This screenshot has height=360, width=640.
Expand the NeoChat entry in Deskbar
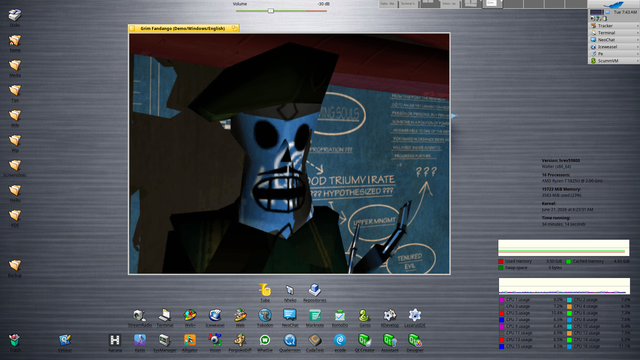coord(614,40)
